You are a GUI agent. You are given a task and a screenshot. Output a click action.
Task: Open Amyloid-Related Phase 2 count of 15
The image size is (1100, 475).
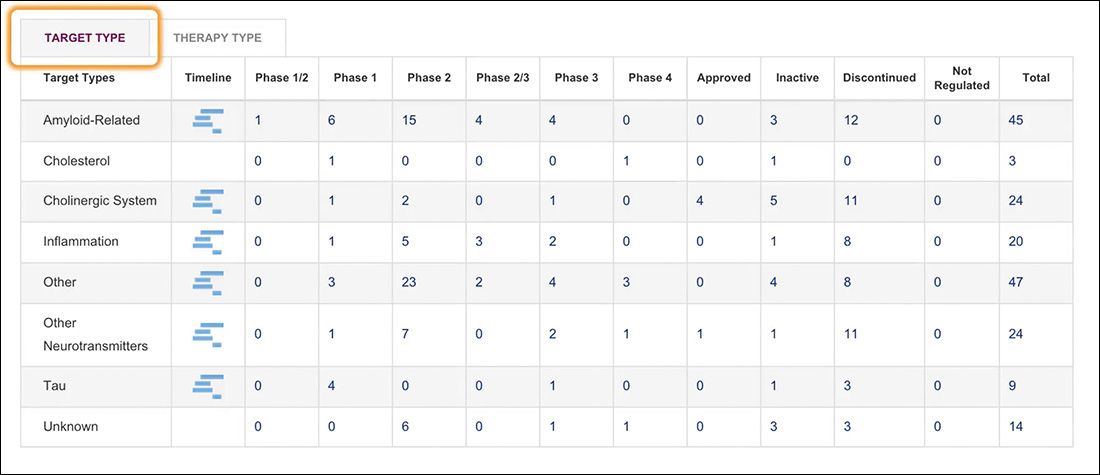coord(409,121)
